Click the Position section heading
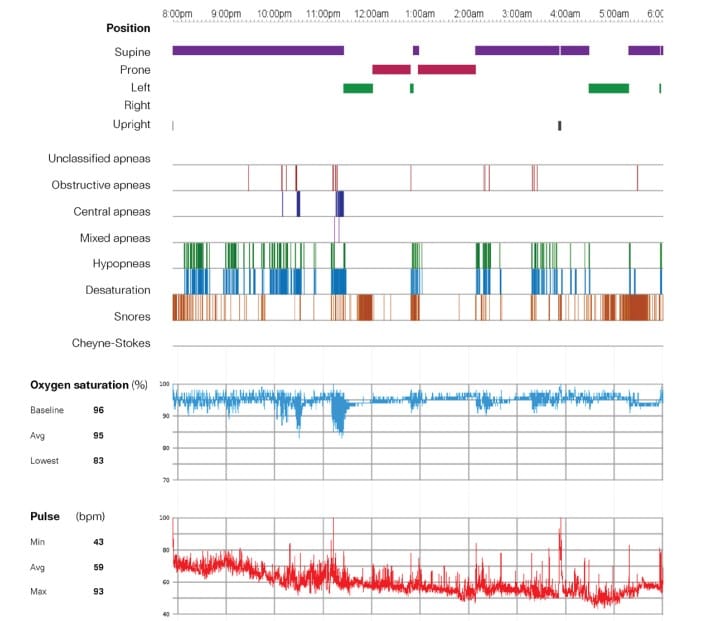Screen dimensions: 704x621 pos(128,28)
